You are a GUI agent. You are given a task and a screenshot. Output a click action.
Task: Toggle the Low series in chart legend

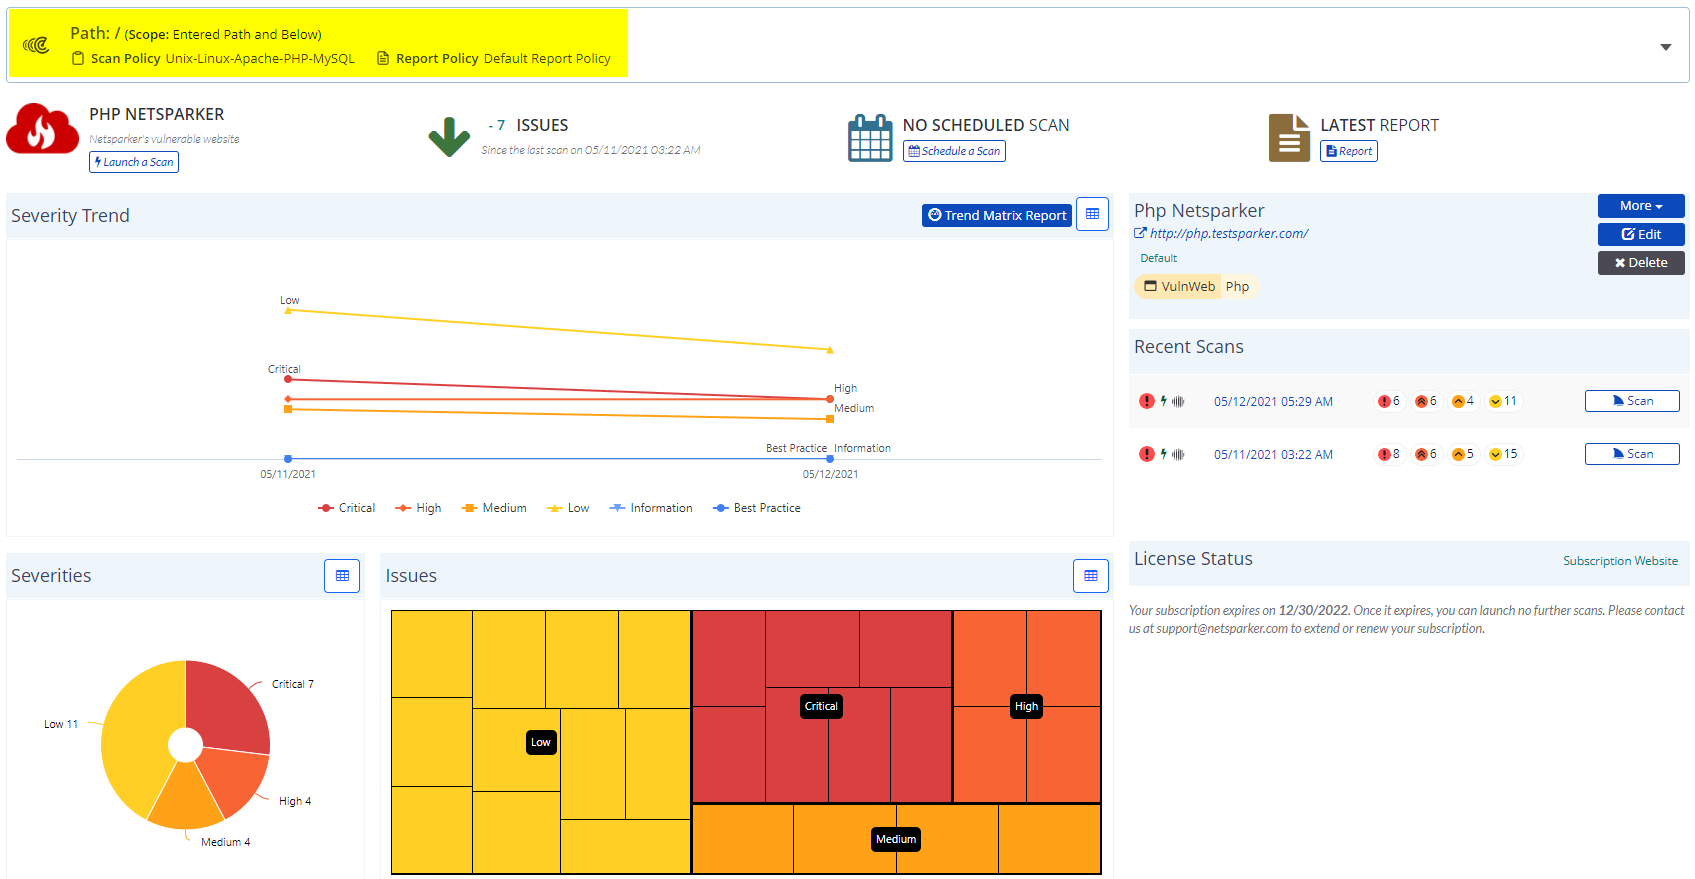pos(568,508)
